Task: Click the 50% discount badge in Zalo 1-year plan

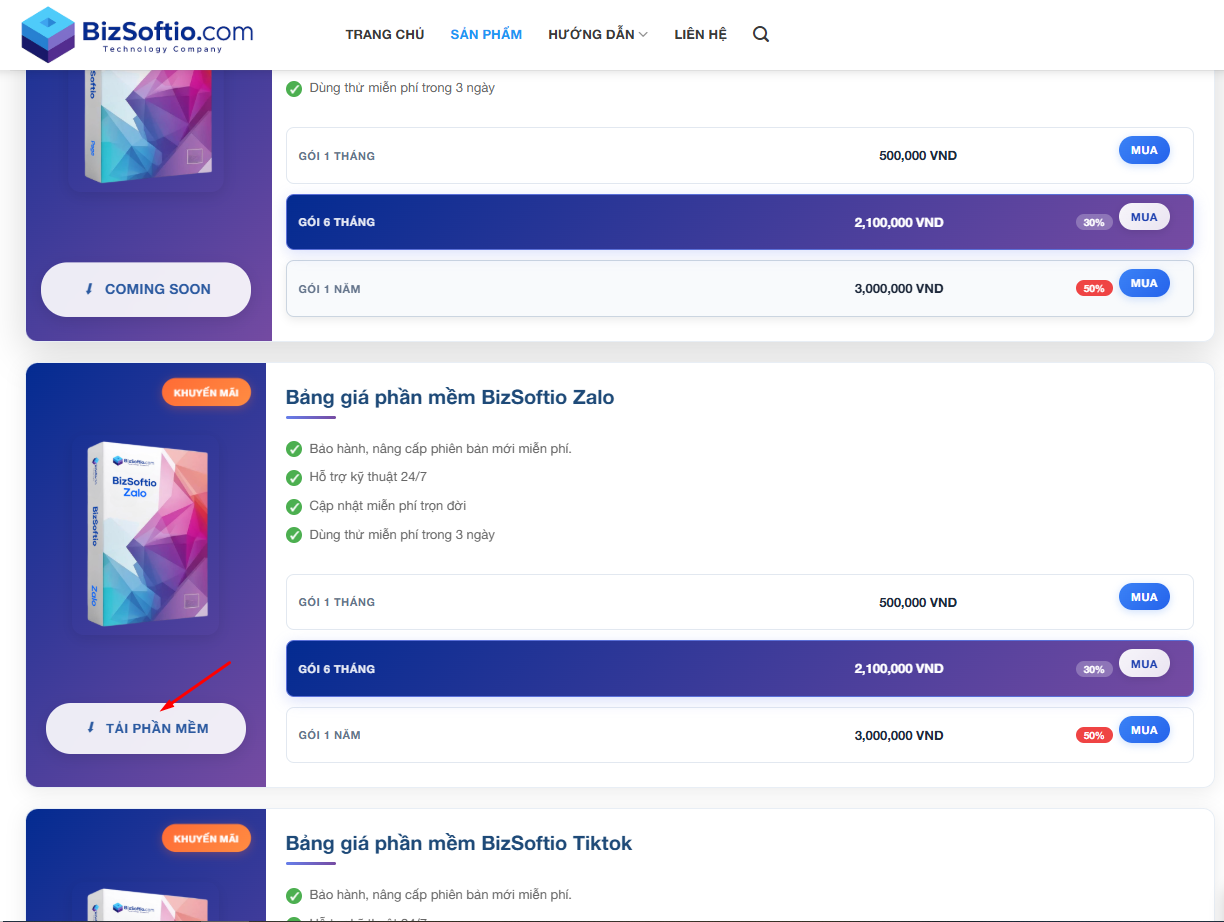Action: coord(1093,735)
